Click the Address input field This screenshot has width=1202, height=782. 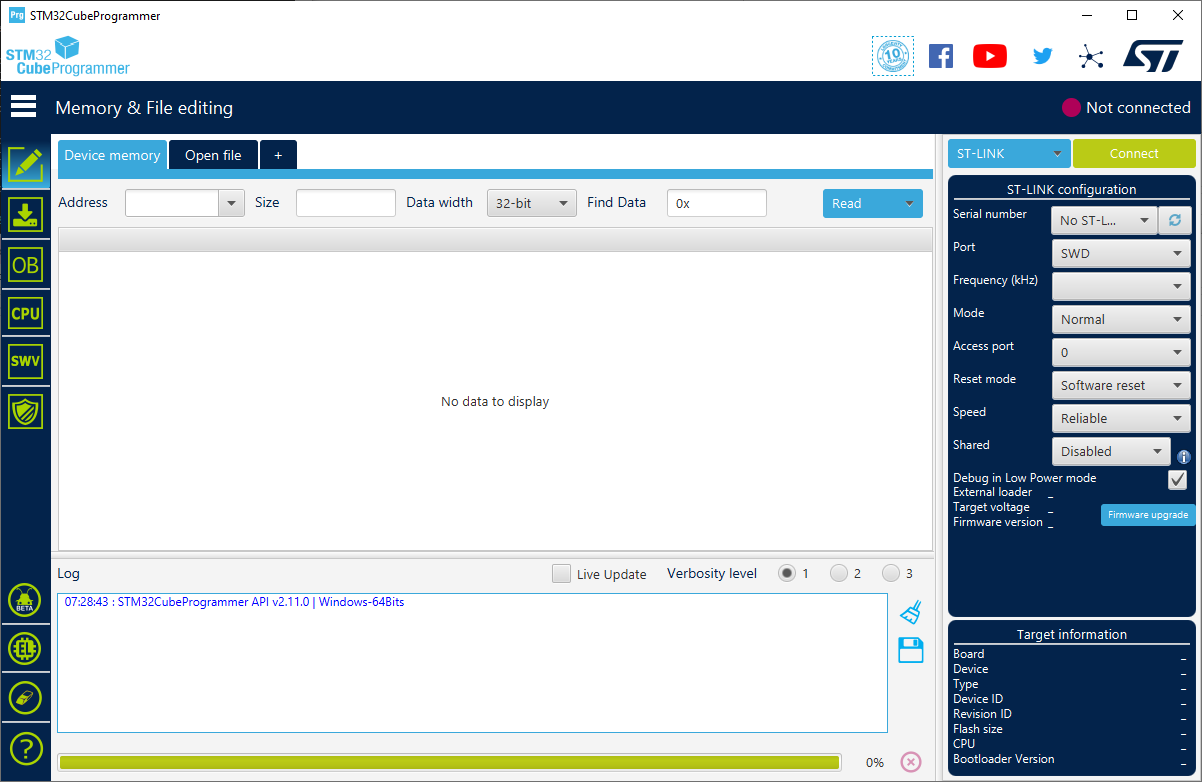[x=172, y=203]
